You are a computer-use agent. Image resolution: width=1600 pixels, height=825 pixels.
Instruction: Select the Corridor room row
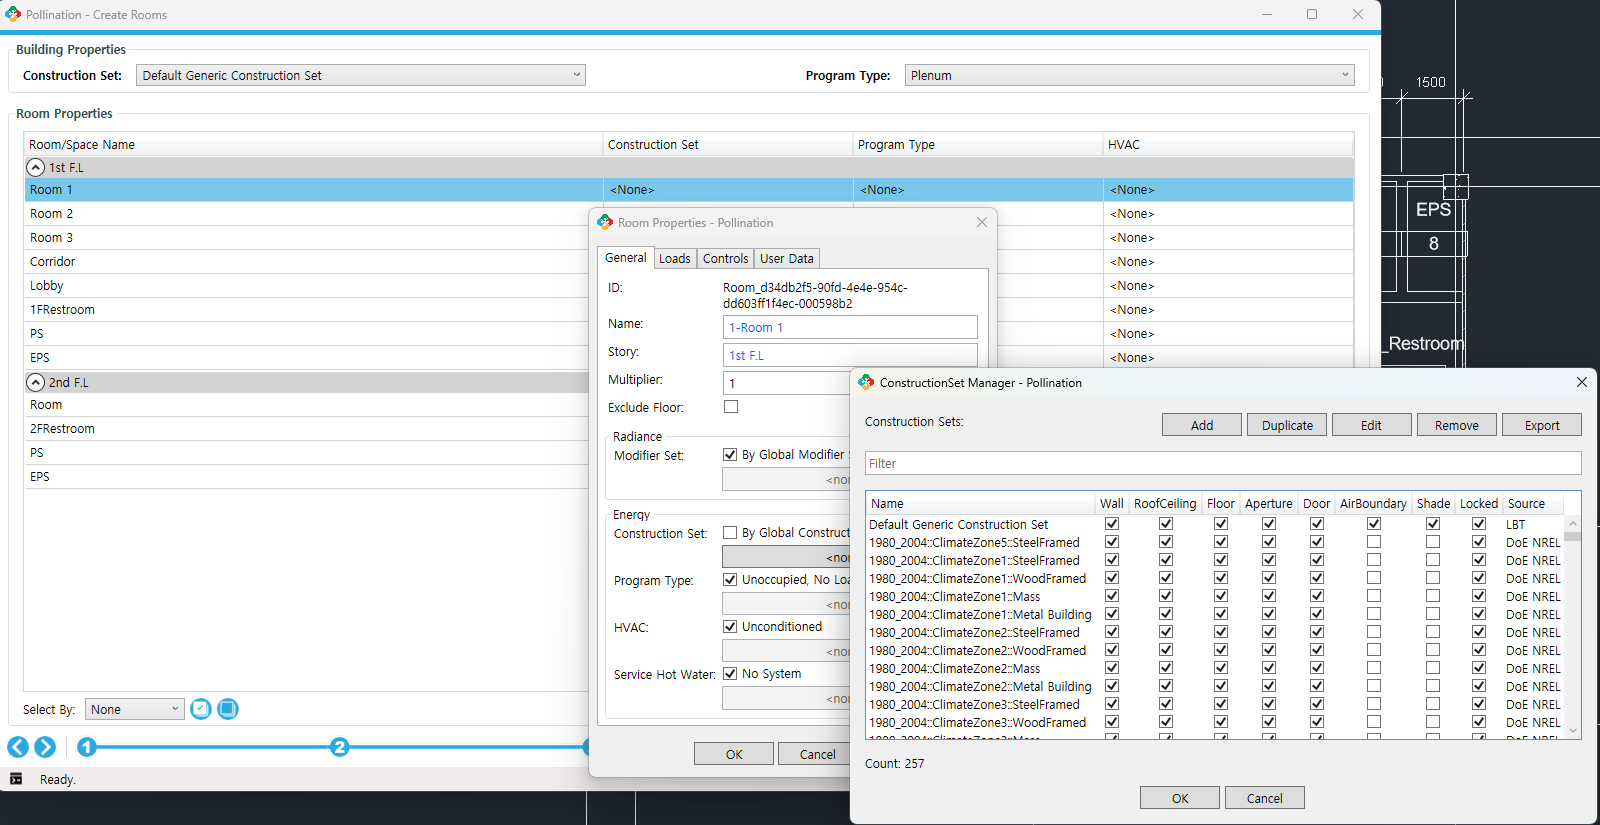[x=306, y=261]
